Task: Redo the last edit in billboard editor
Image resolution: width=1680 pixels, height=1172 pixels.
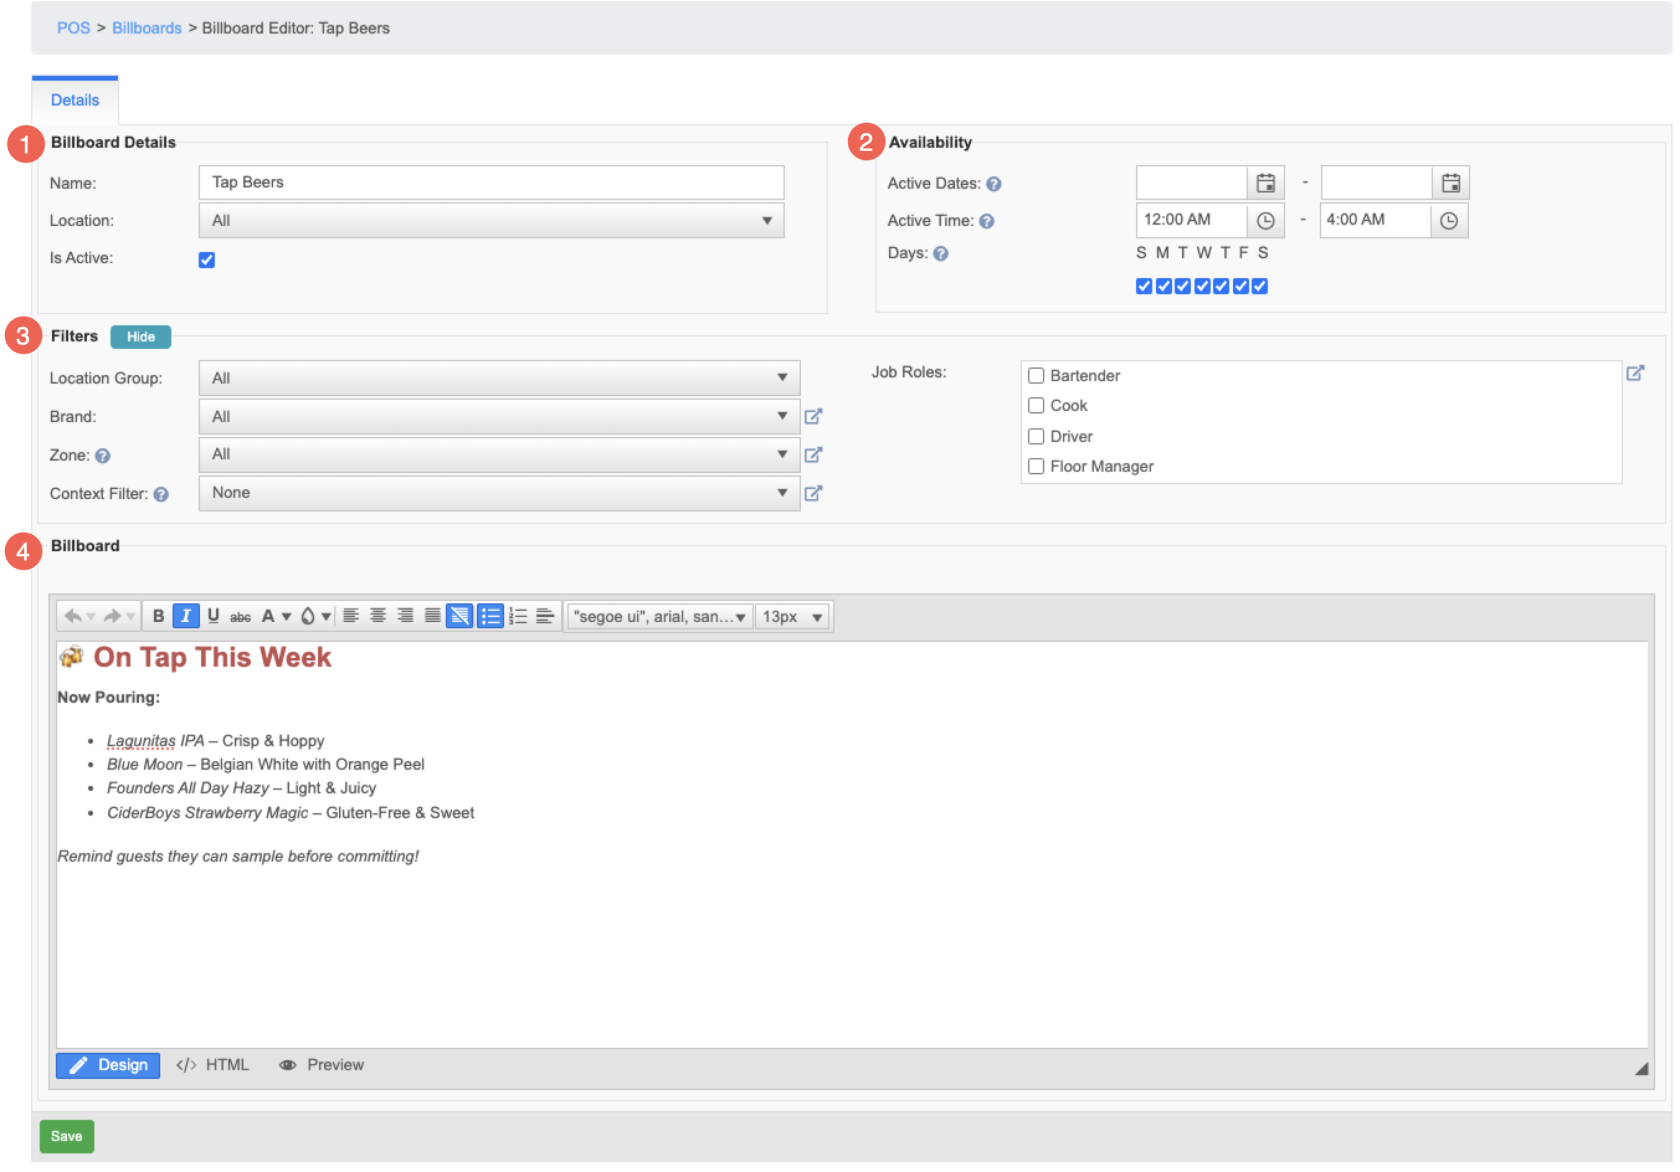Action: pyautogui.click(x=112, y=617)
